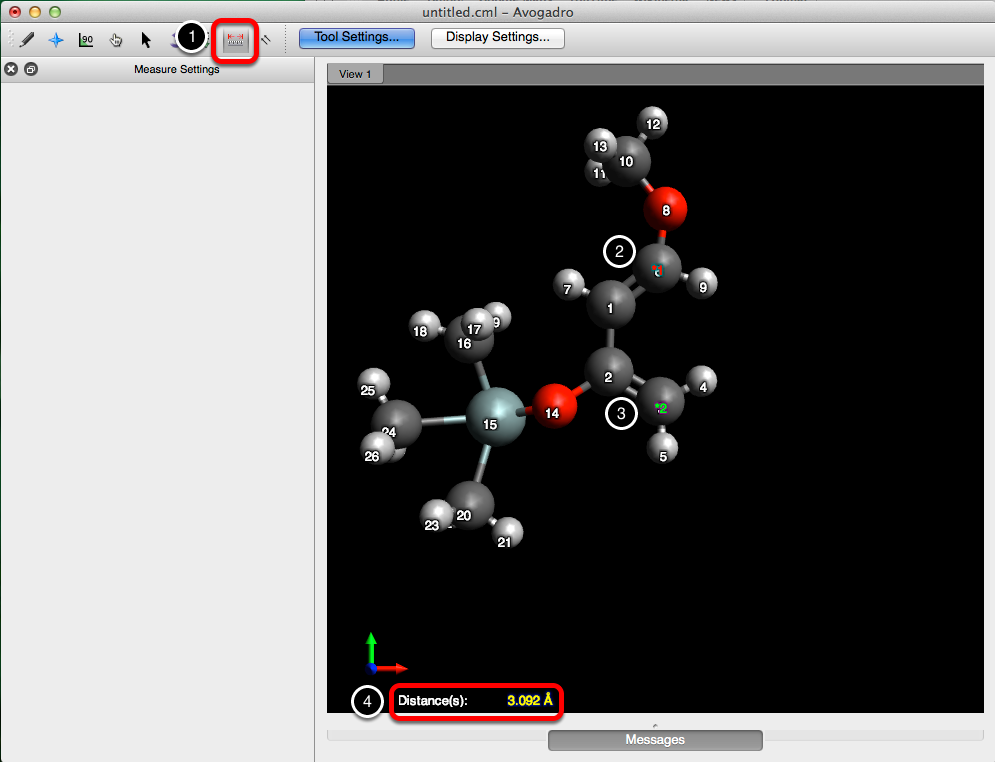This screenshot has height=762, width=995.
Task: Select the Align tool icon
Action: coord(267,40)
